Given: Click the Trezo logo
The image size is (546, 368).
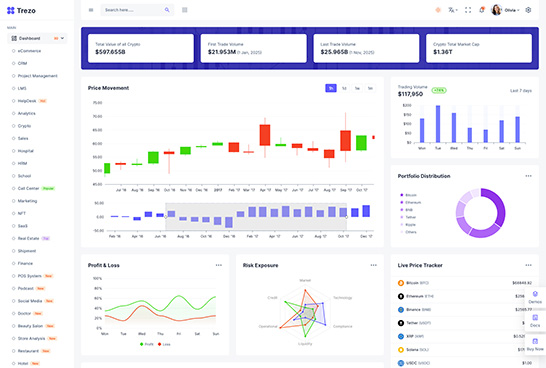Looking at the screenshot, I should coord(21,10).
